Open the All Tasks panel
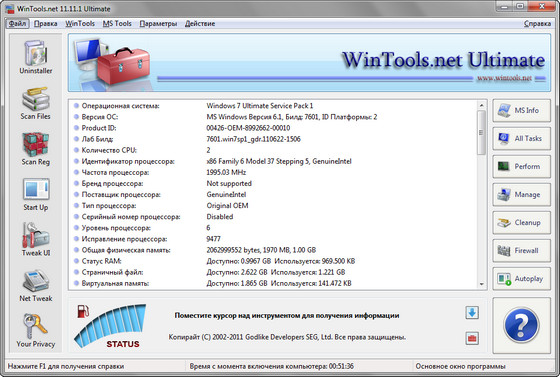Screen dimensions: 560x377 coord(521,139)
